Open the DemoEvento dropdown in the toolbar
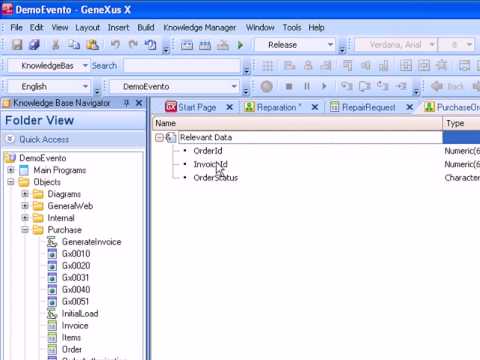480x360 pixels. click(234, 86)
